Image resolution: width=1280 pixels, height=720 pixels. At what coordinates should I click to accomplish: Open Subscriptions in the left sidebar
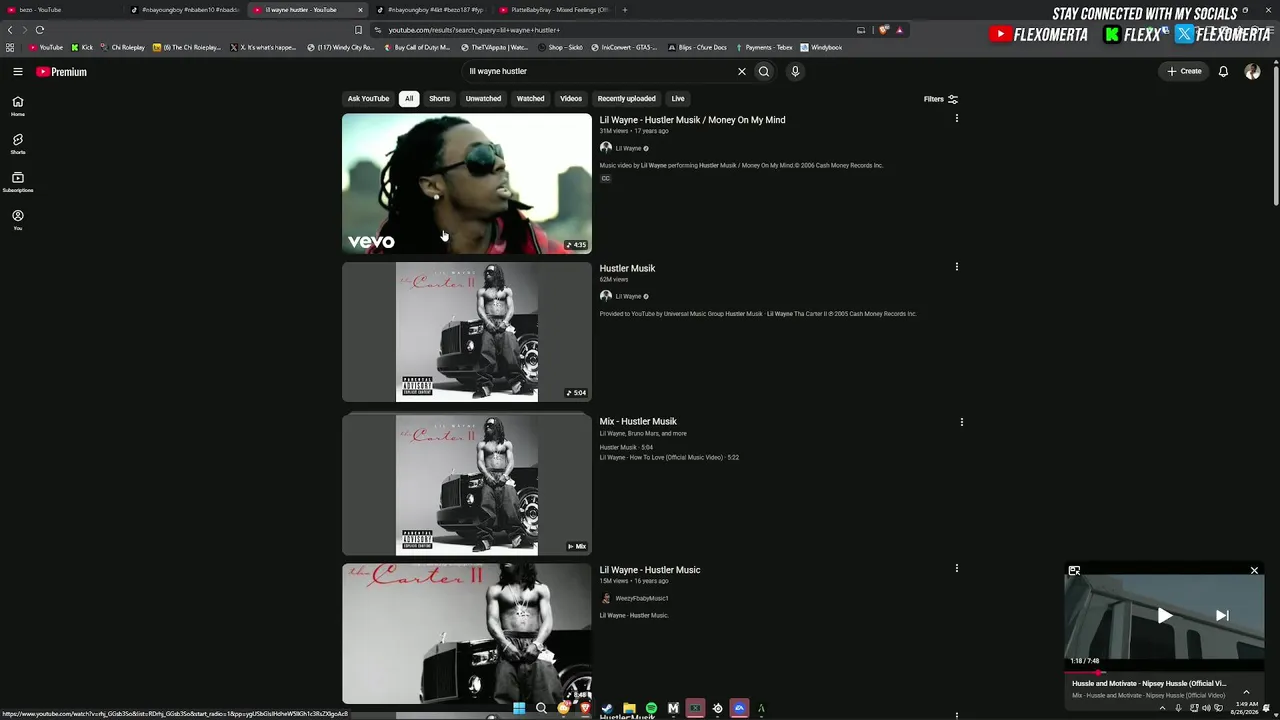(18, 182)
